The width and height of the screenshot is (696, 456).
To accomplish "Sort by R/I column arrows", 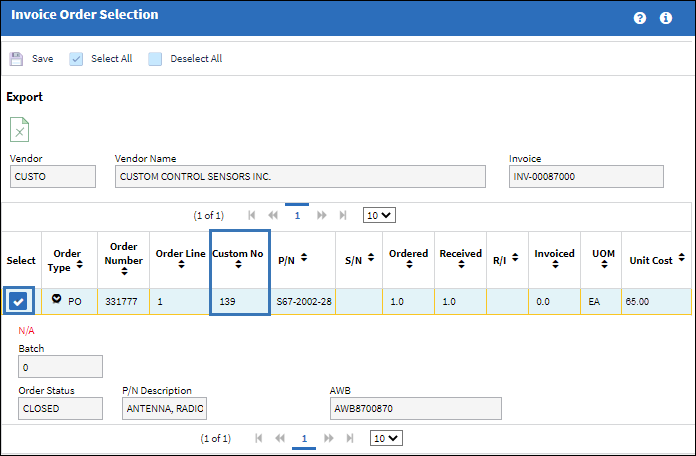I will (x=515, y=257).
